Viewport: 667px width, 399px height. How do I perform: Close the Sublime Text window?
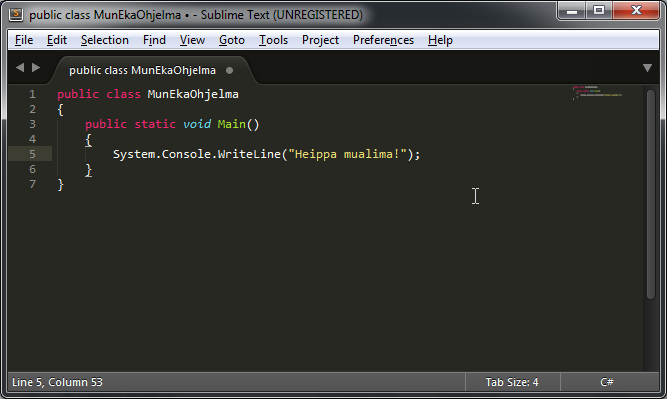point(636,11)
